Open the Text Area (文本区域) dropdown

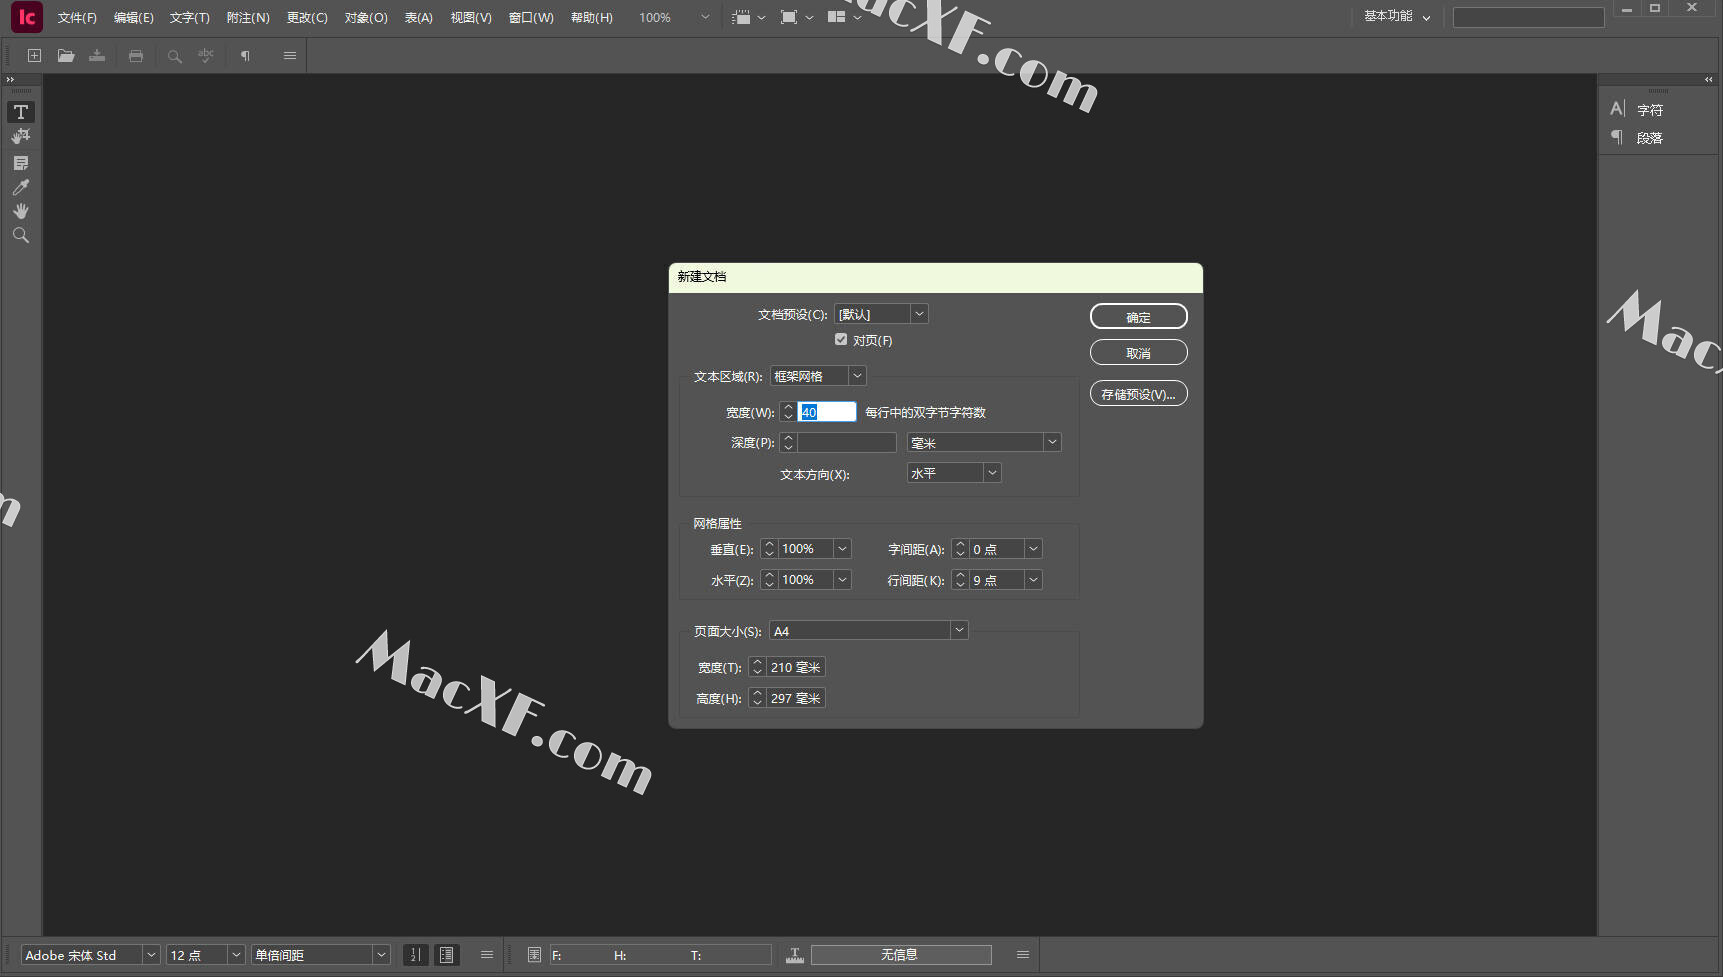point(856,376)
